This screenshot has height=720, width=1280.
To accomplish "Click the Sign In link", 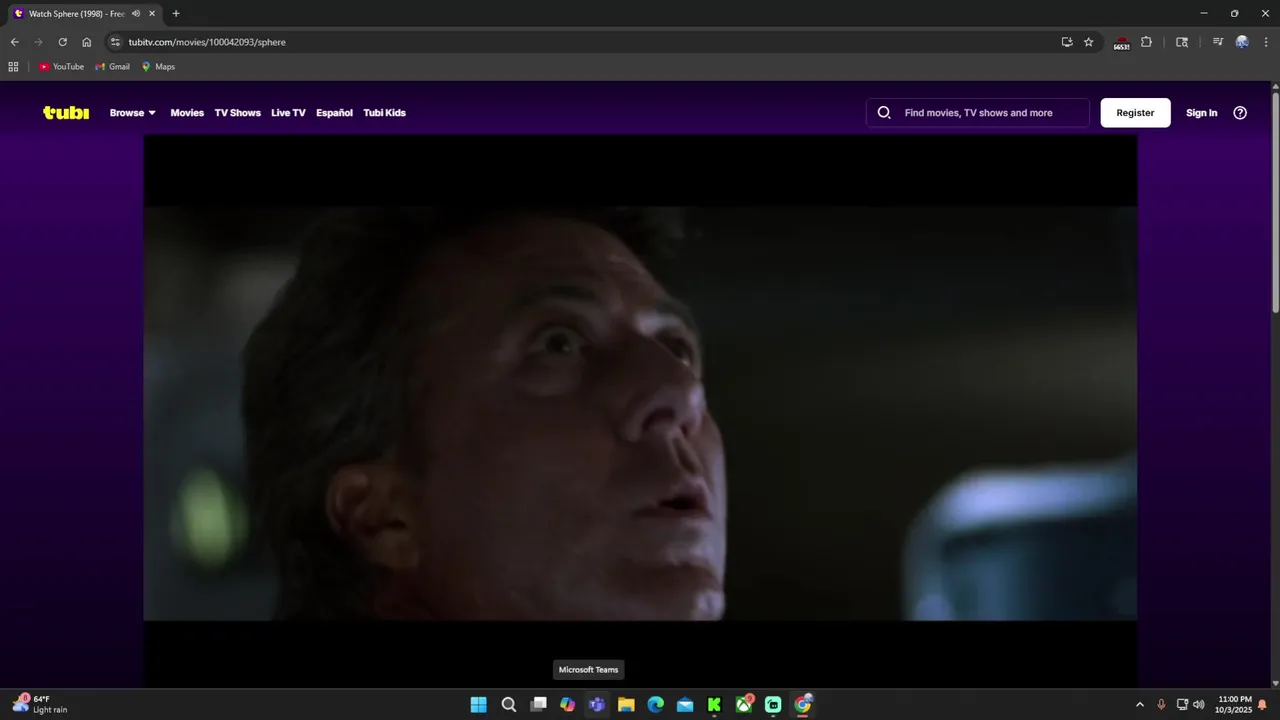I will 1201,113.
